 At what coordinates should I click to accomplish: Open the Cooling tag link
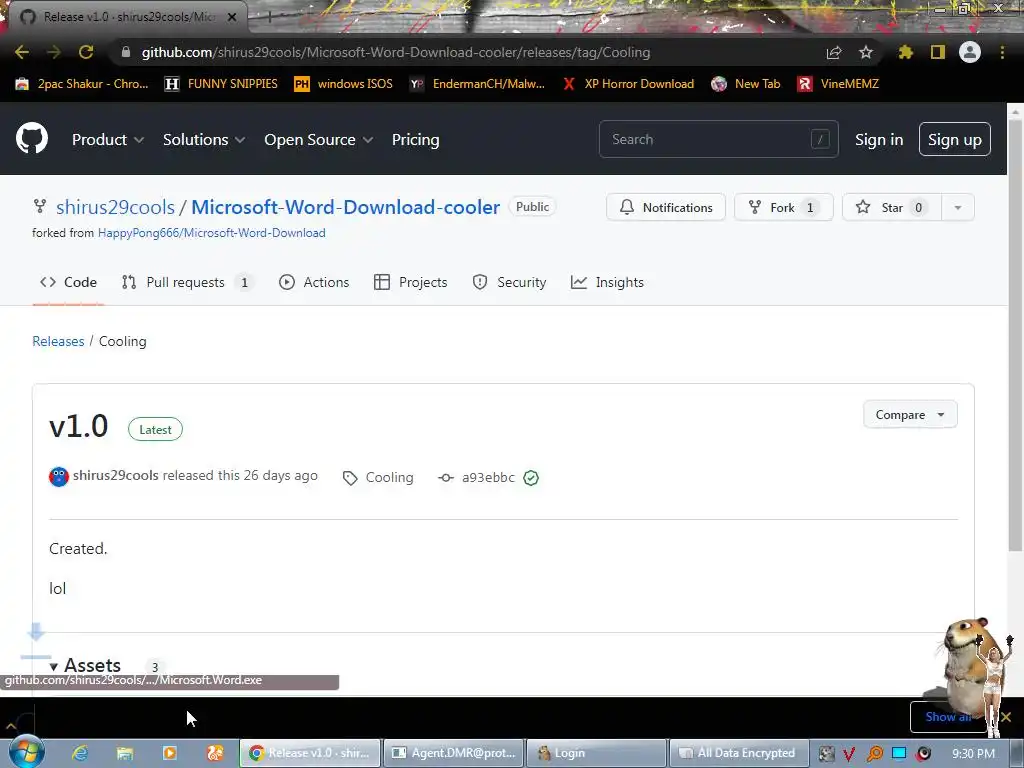[389, 477]
